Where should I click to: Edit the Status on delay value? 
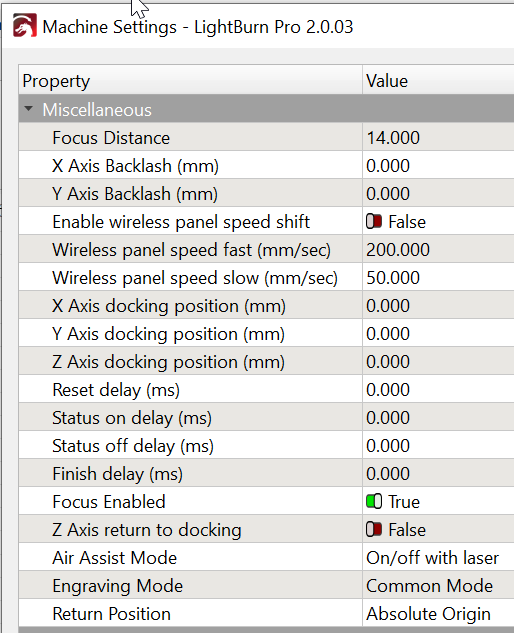(438, 417)
